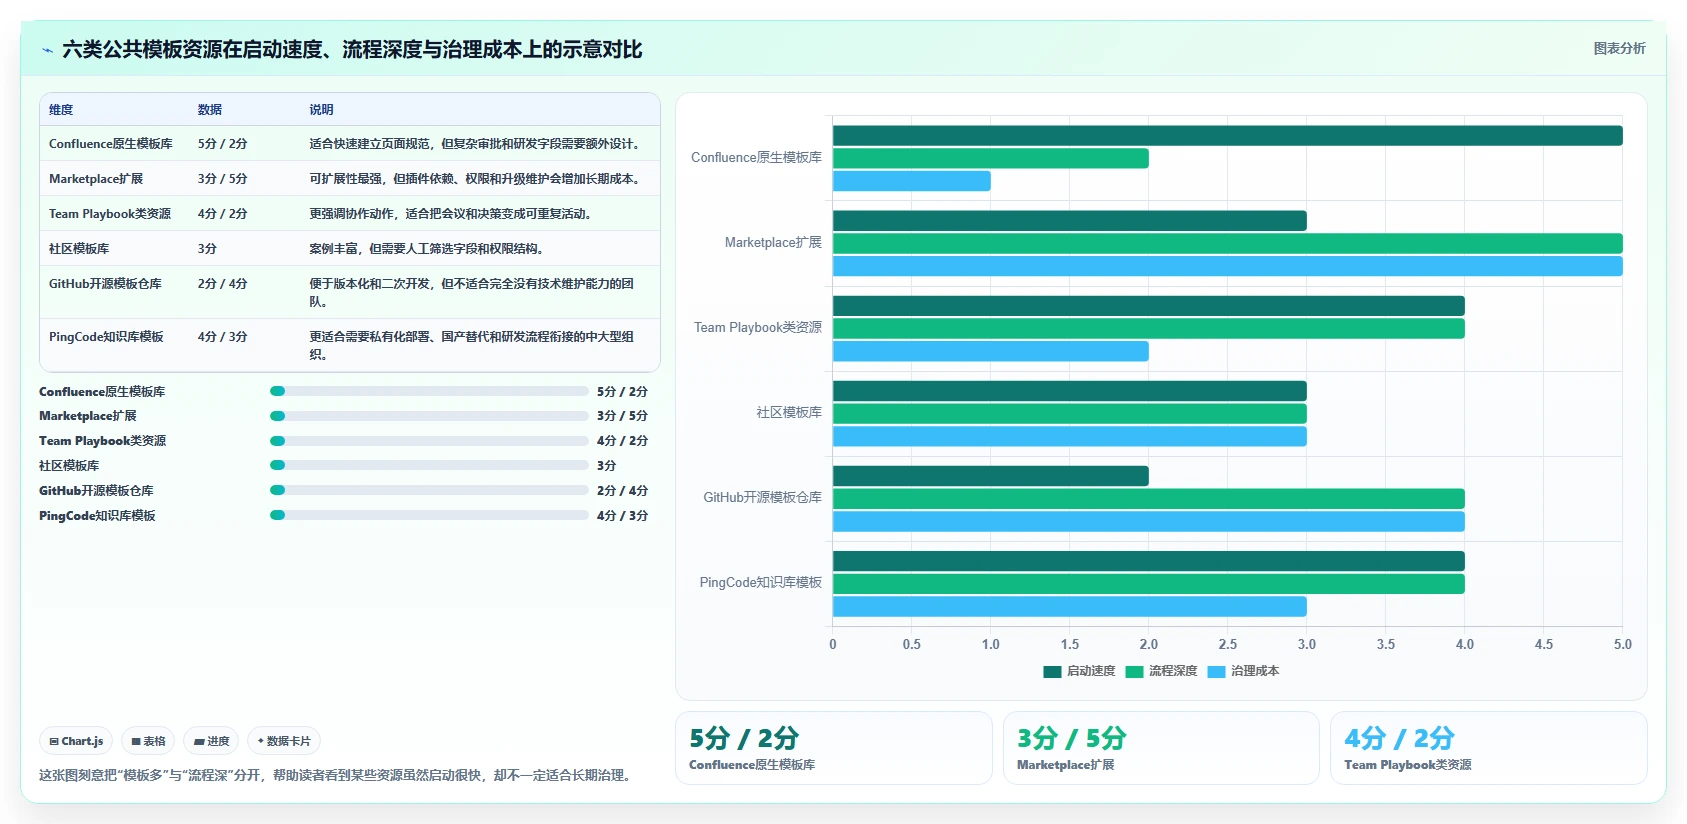Click the description starting 可扩展性最强
Image resolution: width=1687 pixels, height=824 pixels.
[474, 179]
